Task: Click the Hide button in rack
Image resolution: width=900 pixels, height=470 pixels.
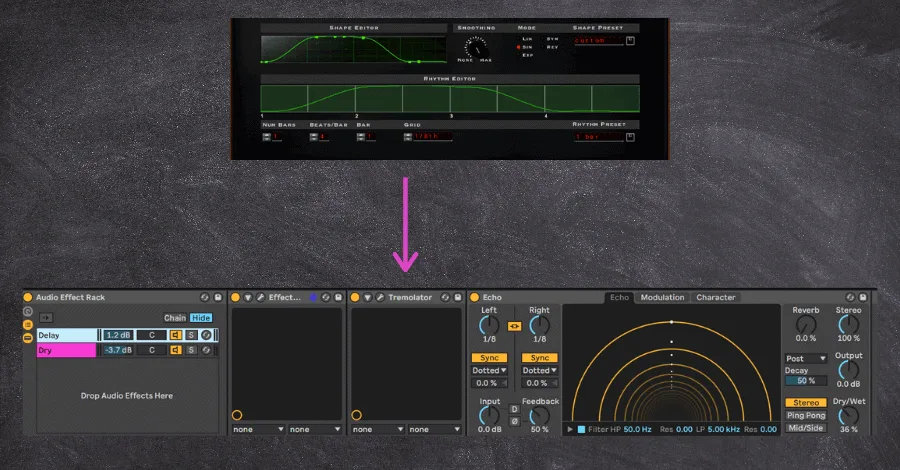Action: pyautogui.click(x=201, y=317)
